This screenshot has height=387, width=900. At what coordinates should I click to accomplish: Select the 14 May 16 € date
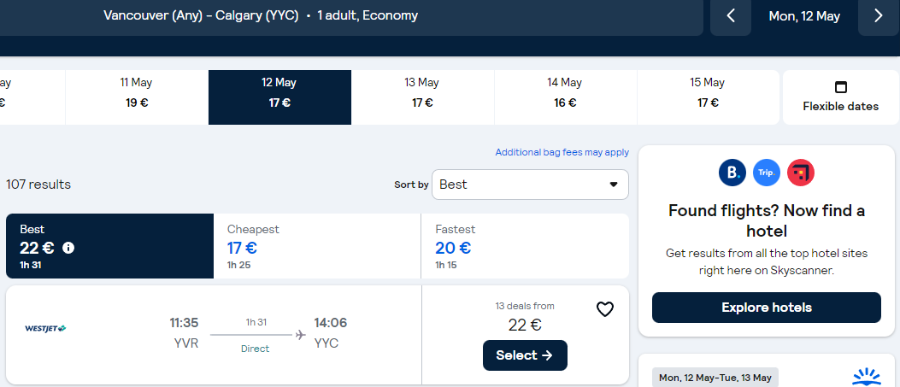(x=565, y=97)
